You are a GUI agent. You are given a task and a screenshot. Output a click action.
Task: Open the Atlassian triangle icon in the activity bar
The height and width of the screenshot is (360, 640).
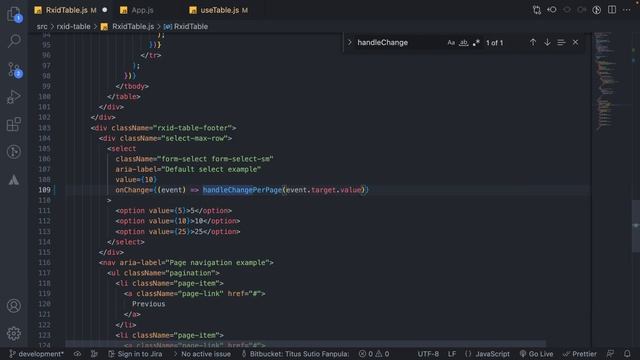pyautogui.click(x=14, y=180)
